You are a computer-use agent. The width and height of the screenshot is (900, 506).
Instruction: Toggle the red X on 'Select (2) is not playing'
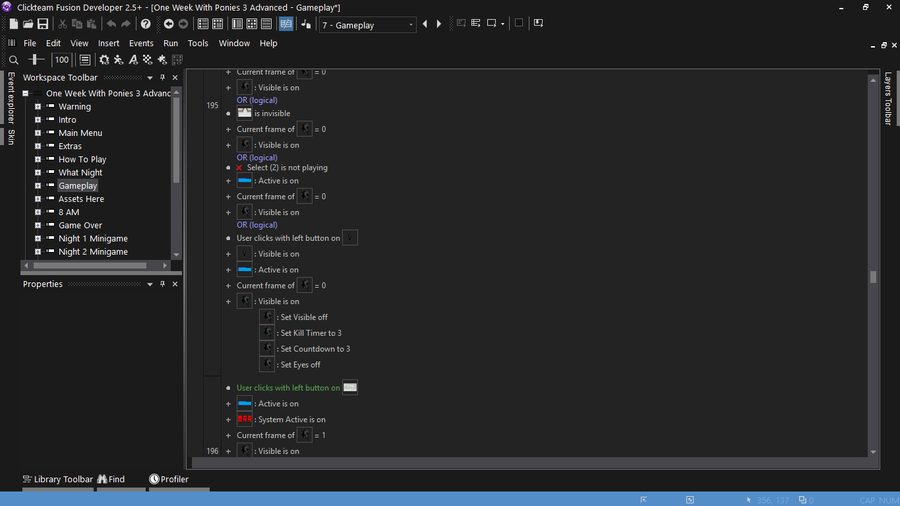click(x=239, y=168)
